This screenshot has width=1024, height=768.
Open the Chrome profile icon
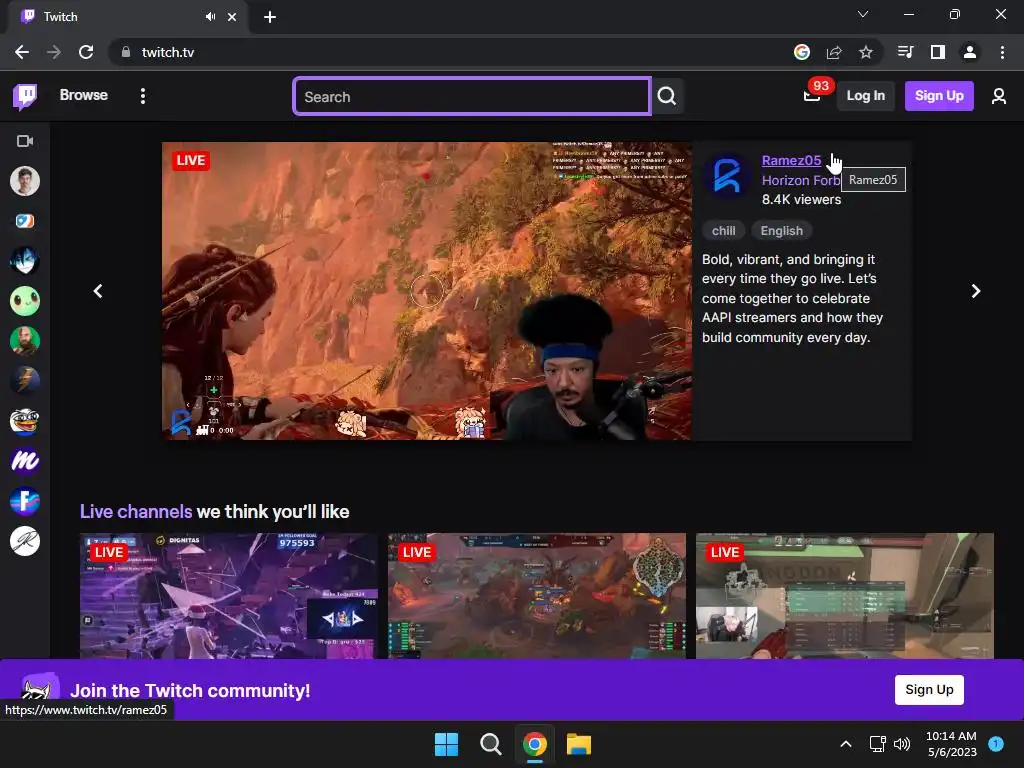tap(970, 52)
